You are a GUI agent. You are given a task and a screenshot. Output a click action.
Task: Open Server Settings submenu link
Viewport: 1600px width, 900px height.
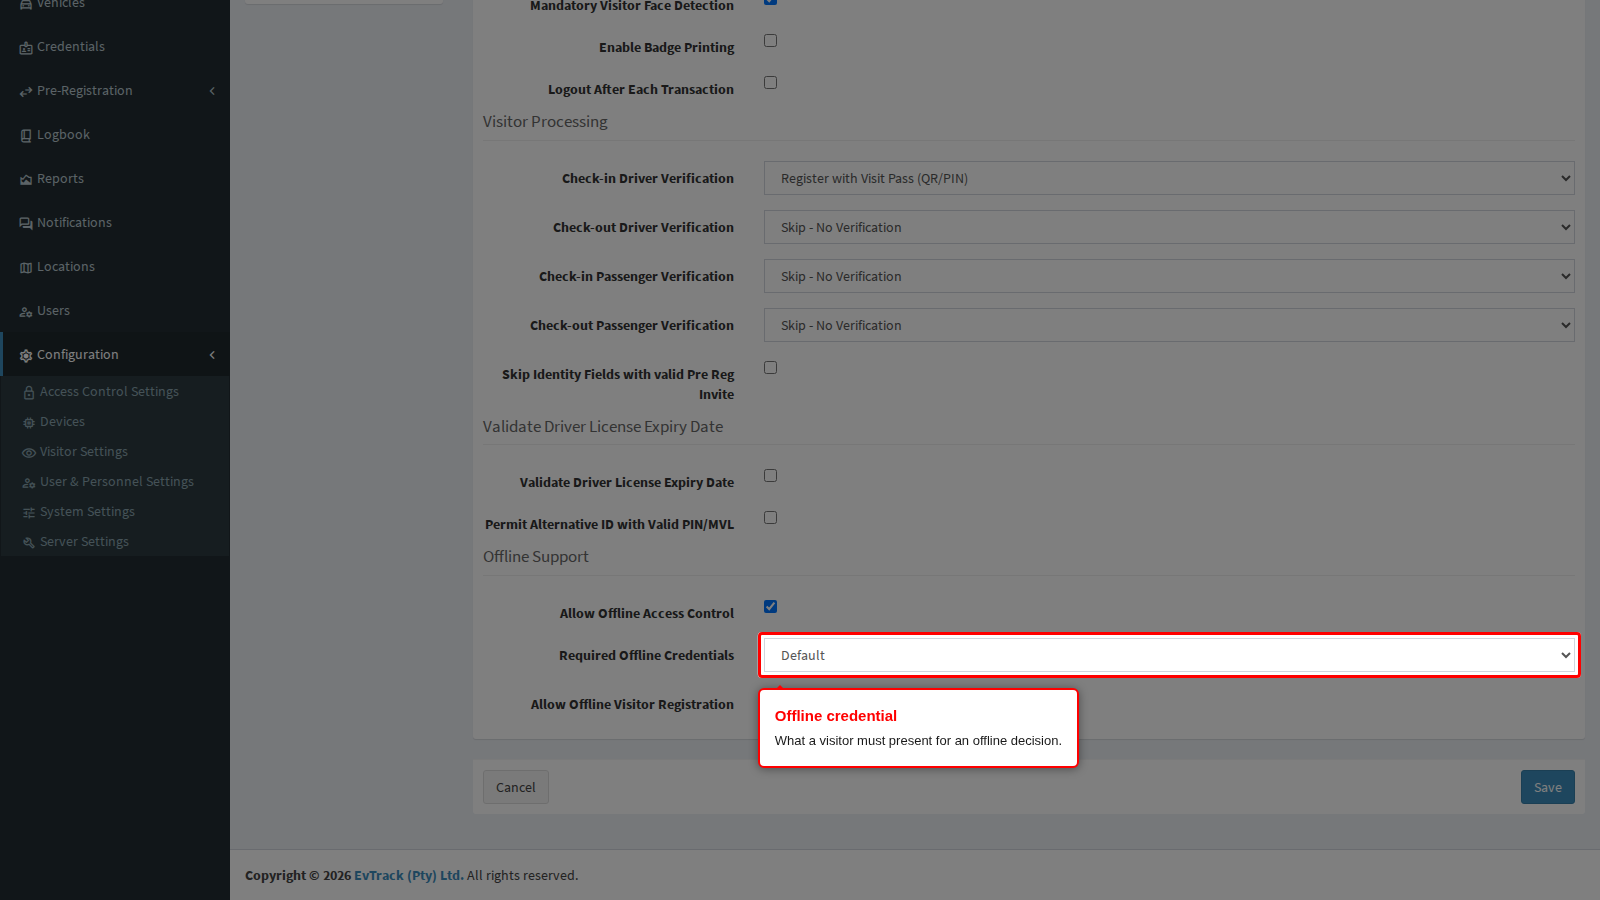point(115,542)
